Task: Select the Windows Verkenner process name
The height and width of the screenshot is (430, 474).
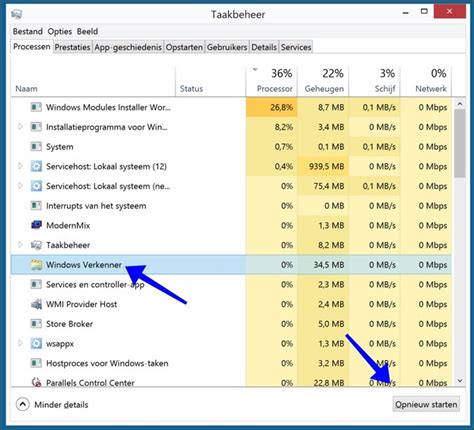Action: coord(84,265)
